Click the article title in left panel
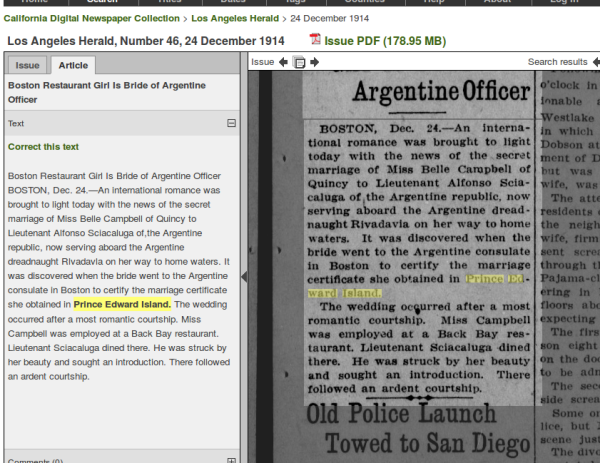The width and height of the screenshot is (600, 463). [114, 92]
